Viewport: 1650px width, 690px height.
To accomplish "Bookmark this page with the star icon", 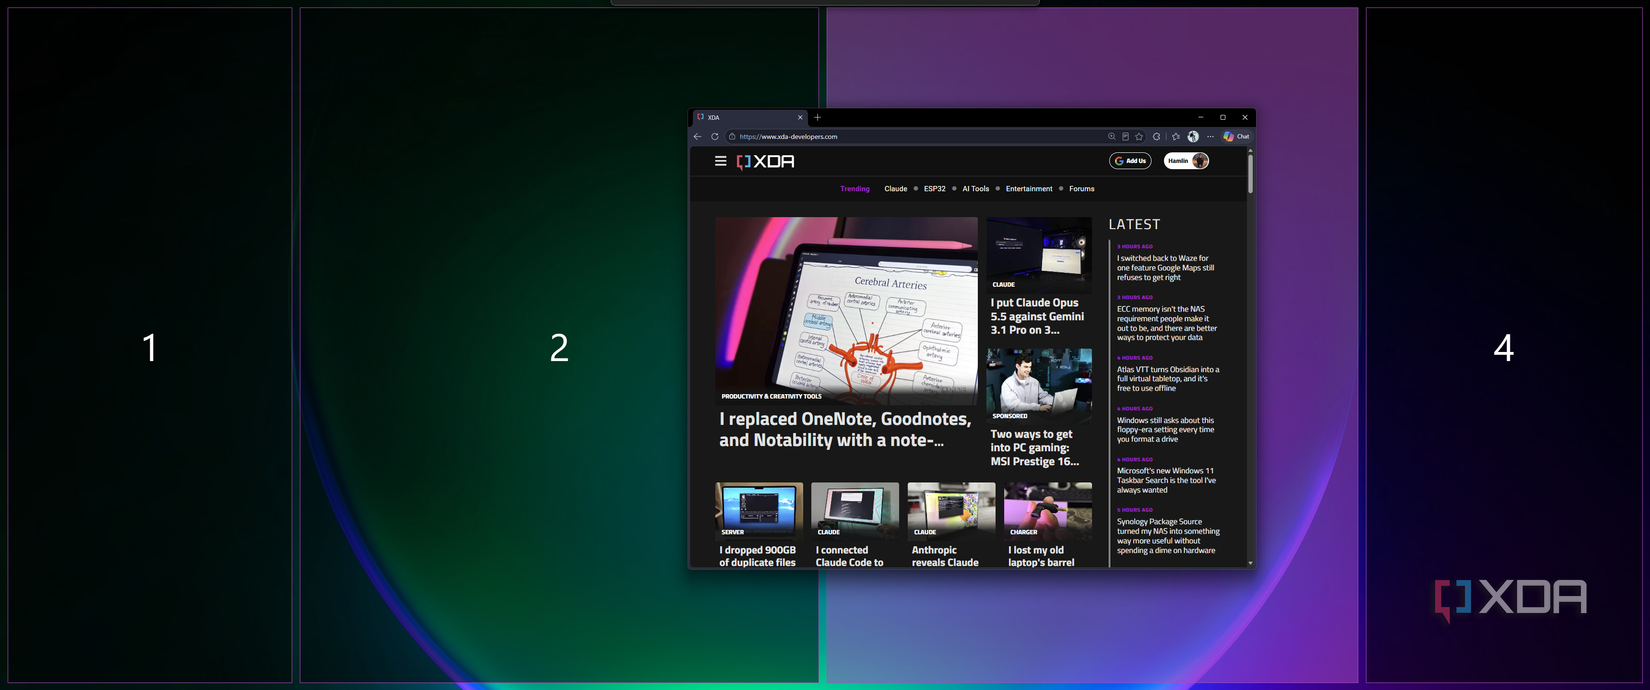I will (x=1139, y=137).
